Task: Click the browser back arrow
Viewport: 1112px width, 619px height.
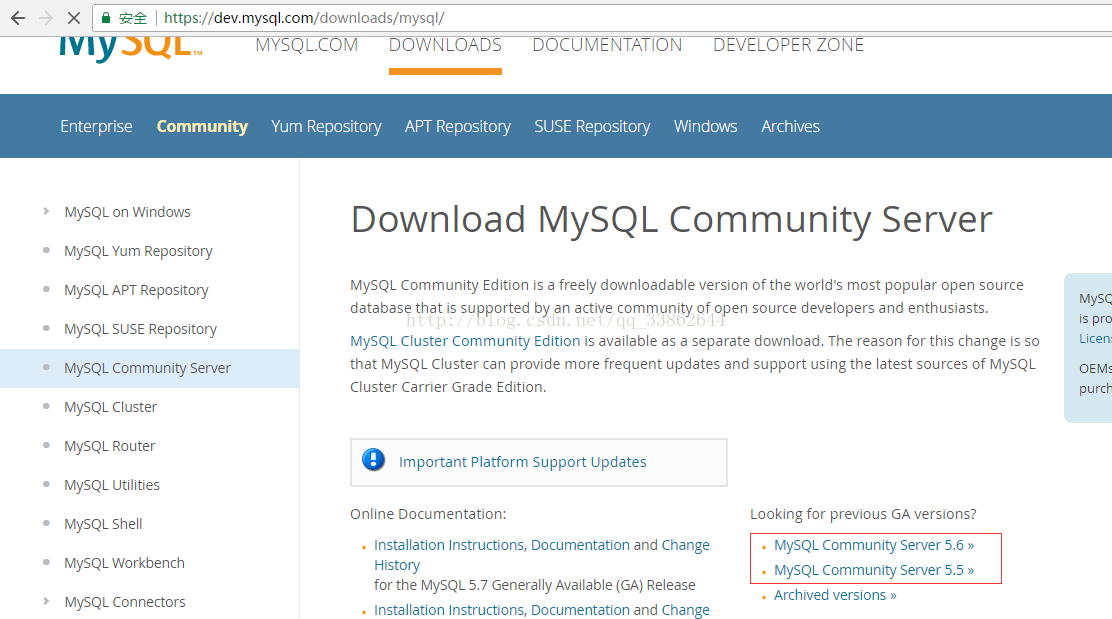Action: pos(18,18)
